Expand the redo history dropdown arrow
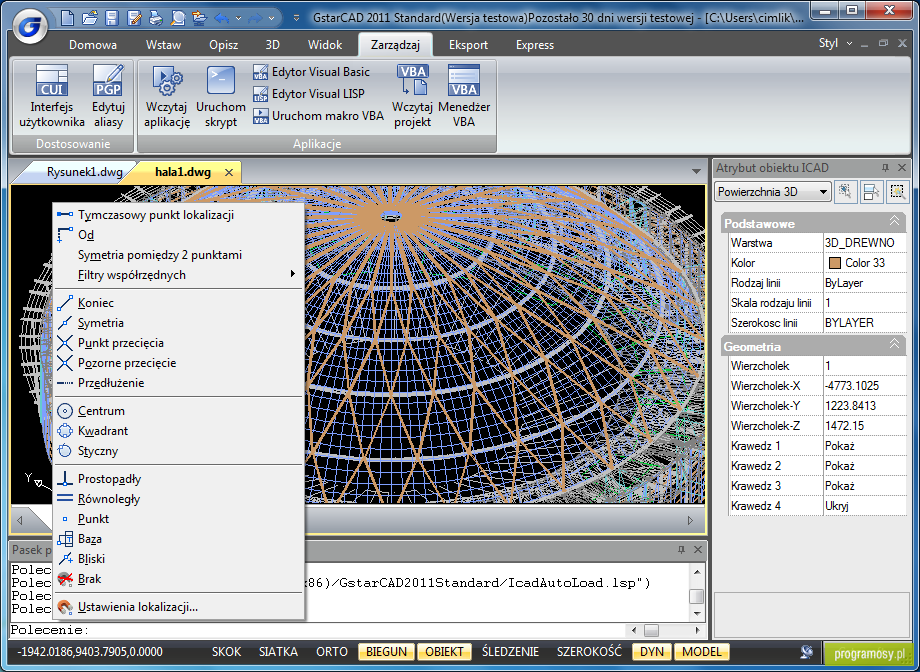This screenshot has width=920, height=672. (271, 18)
